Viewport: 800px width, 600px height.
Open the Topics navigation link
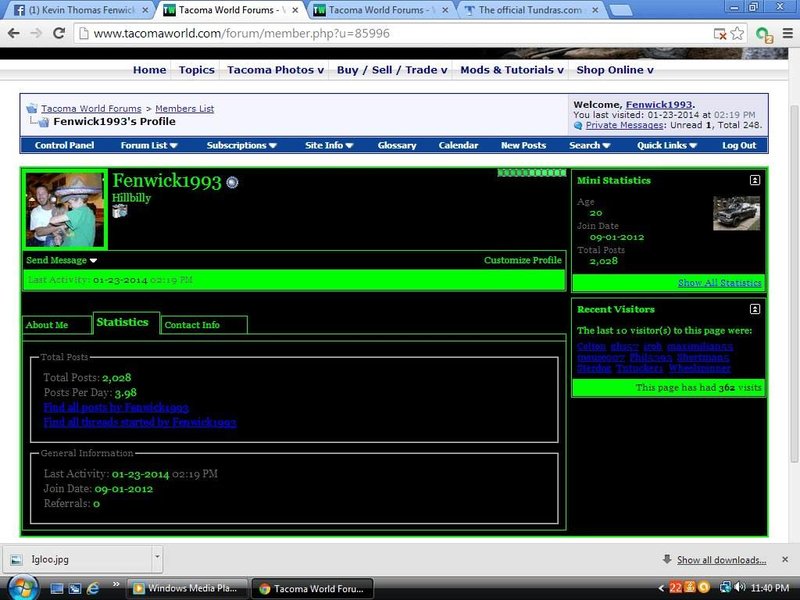click(196, 70)
